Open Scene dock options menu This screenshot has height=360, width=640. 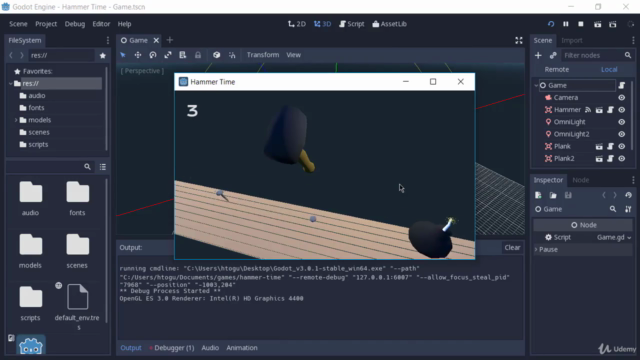(633, 40)
